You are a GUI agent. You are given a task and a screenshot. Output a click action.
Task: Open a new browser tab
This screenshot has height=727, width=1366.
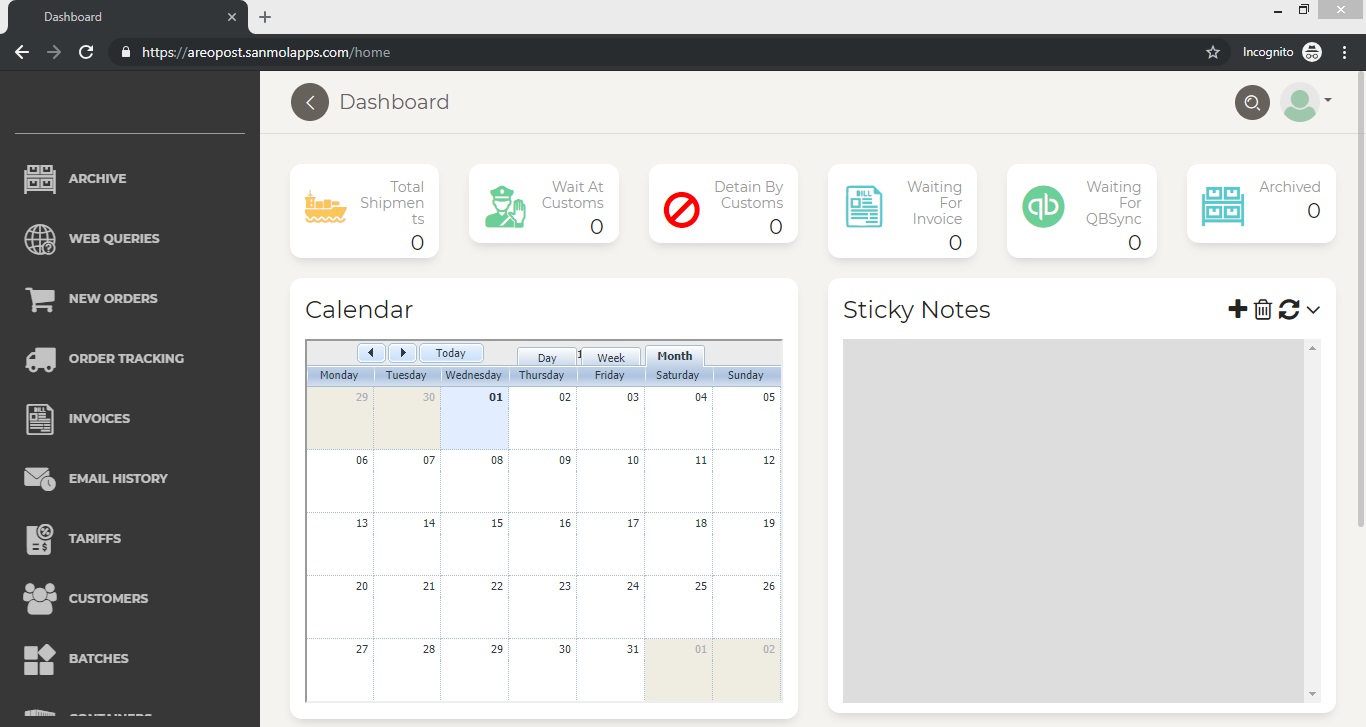pos(265,17)
